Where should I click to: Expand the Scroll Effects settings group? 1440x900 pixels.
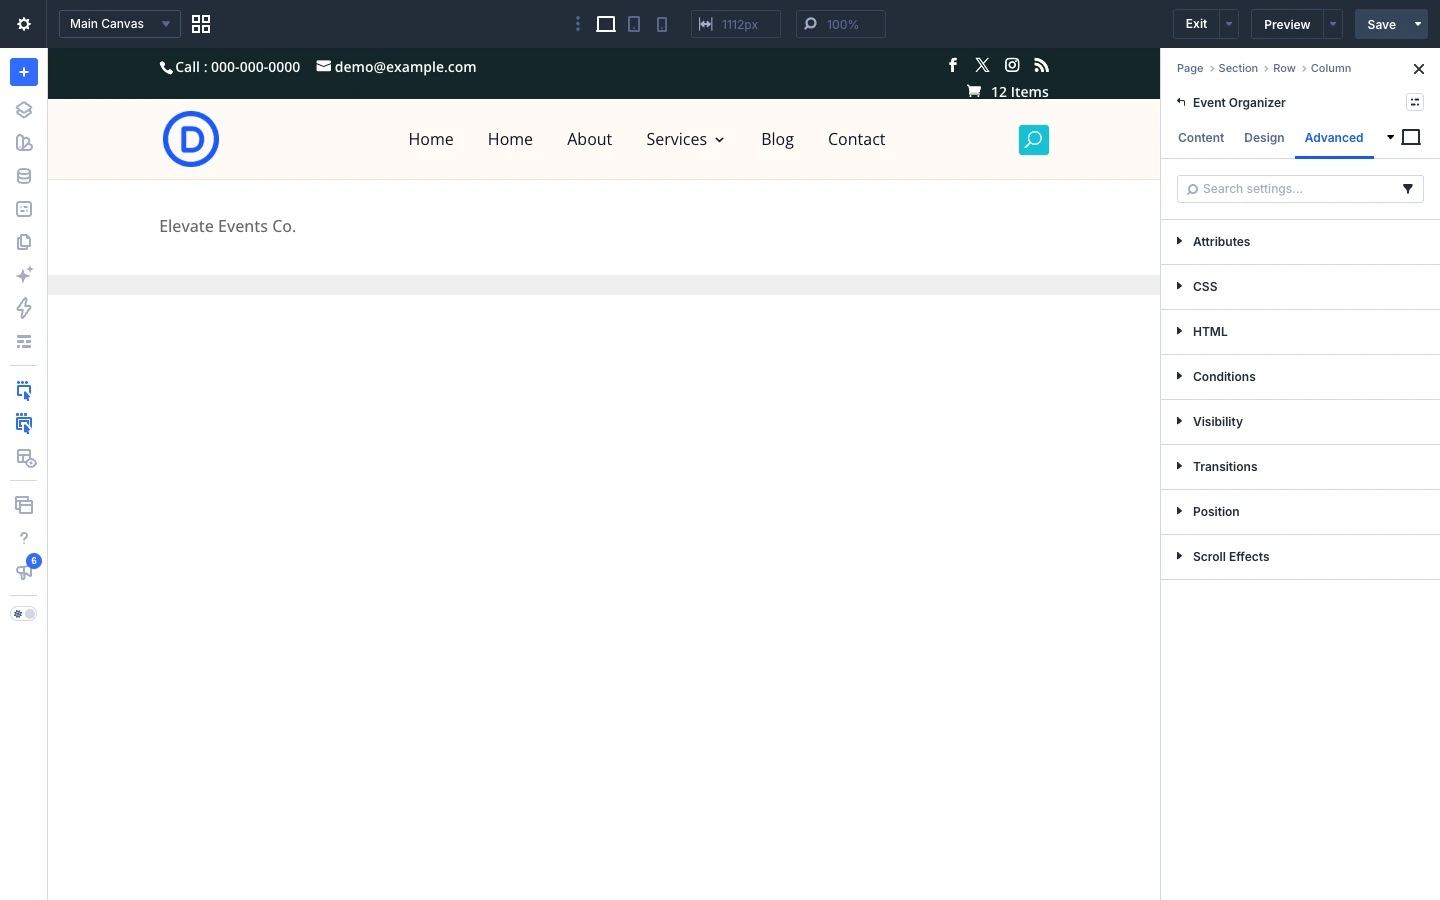pyautogui.click(x=1300, y=557)
